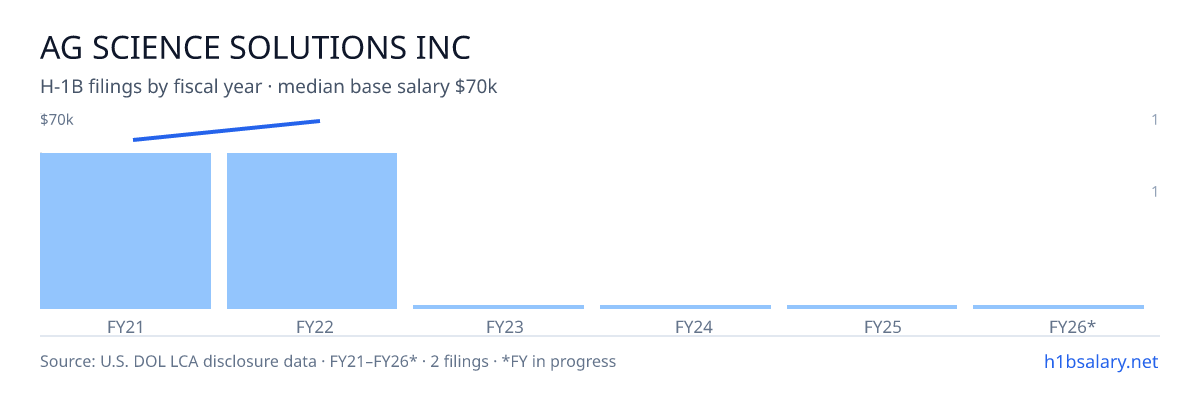Click the H-1B filings subtitle text
This screenshot has height=400, width=1200.
point(269,87)
